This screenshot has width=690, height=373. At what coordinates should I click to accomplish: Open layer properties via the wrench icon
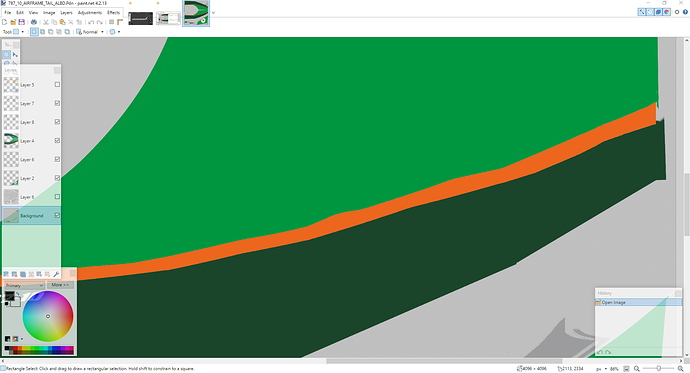[x=56, y=274]
